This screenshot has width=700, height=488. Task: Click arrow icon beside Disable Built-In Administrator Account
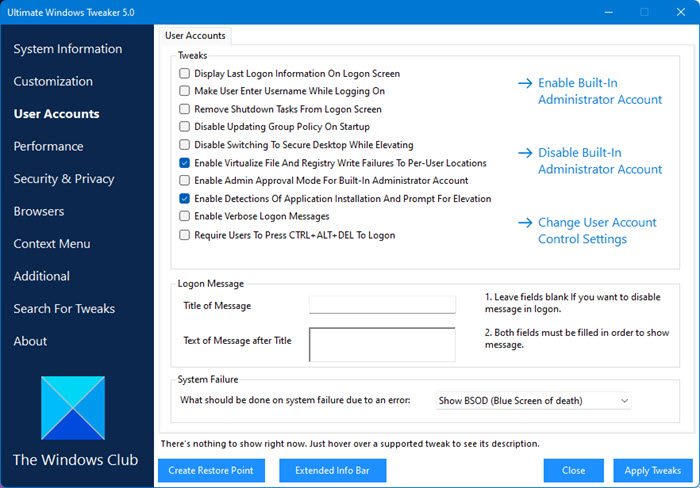pos(525,154)
